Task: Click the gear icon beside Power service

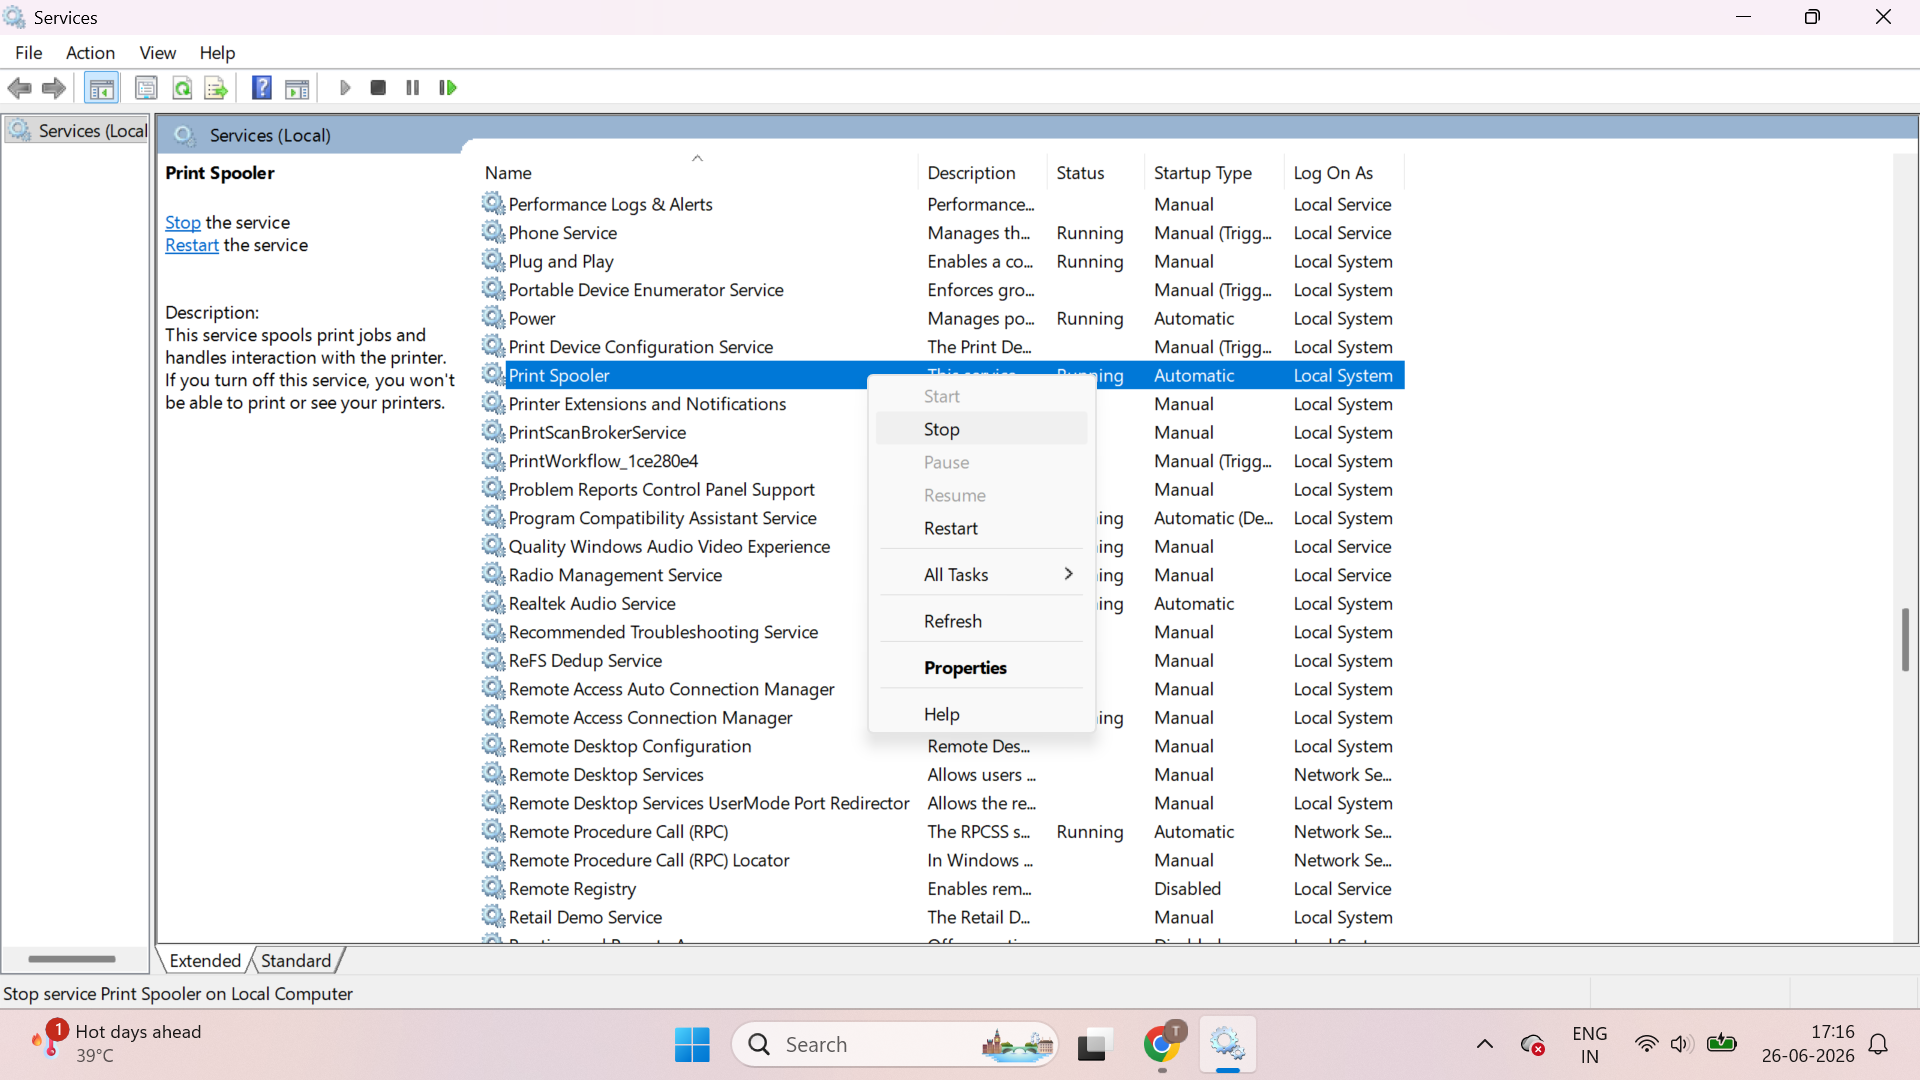Action: coord(493,318)
